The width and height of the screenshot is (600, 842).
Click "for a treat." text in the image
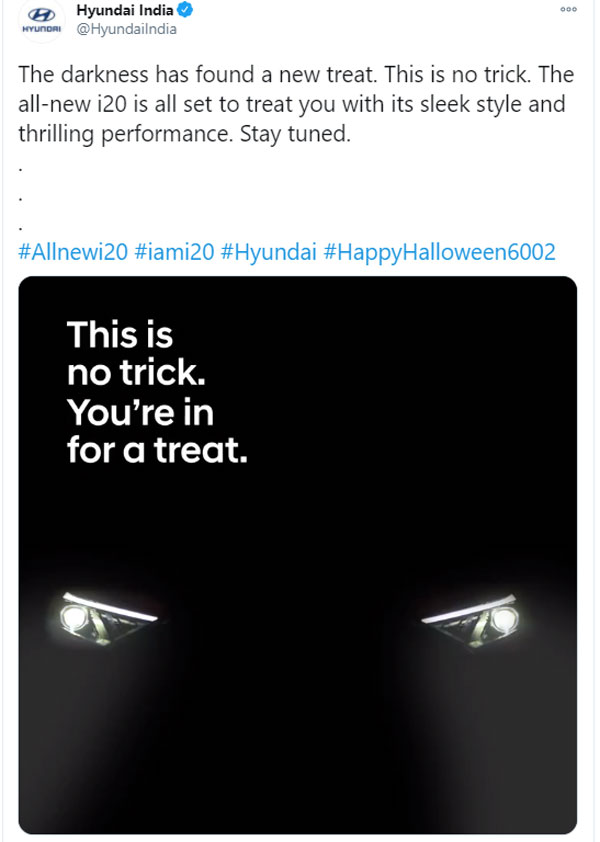(157, 450)
